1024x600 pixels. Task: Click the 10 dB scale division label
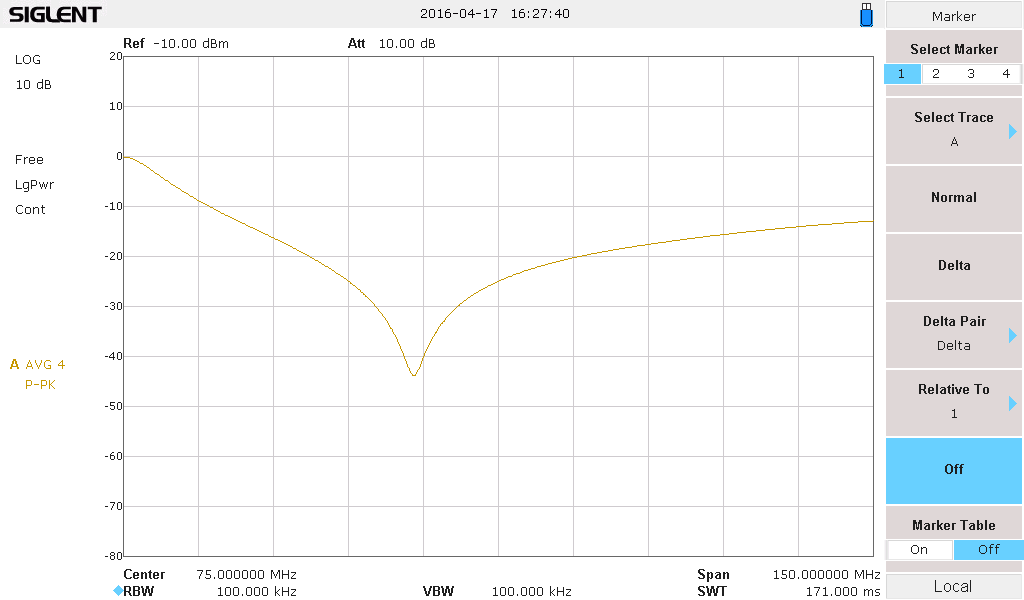point(33,84)
